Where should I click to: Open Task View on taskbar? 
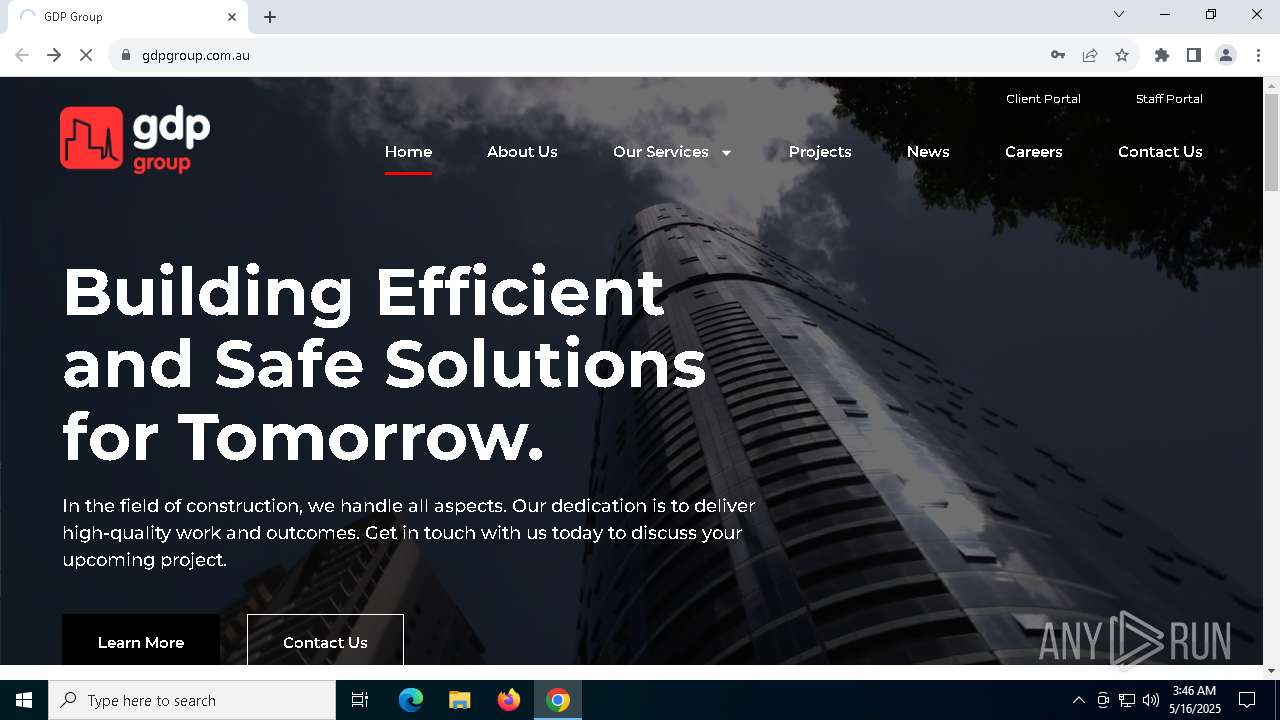(360, 700)
